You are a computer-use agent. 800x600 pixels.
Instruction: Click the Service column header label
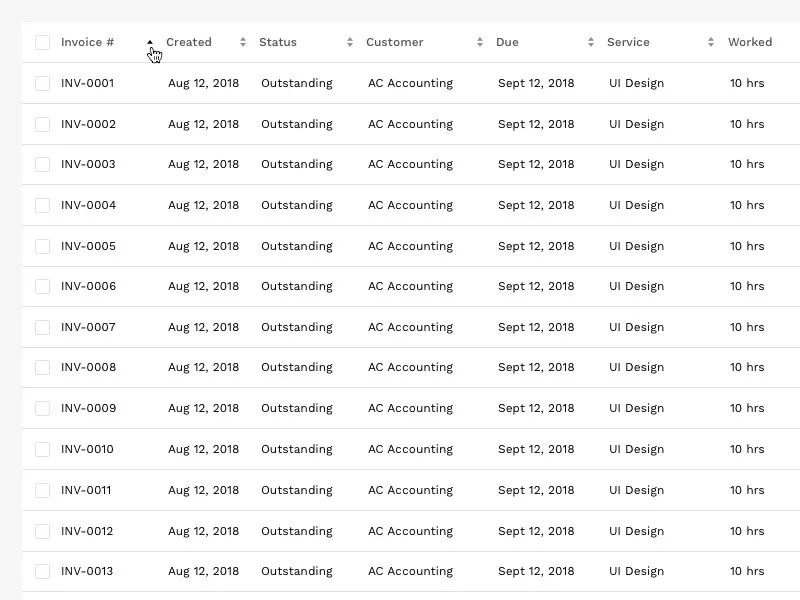pos(628,42)
